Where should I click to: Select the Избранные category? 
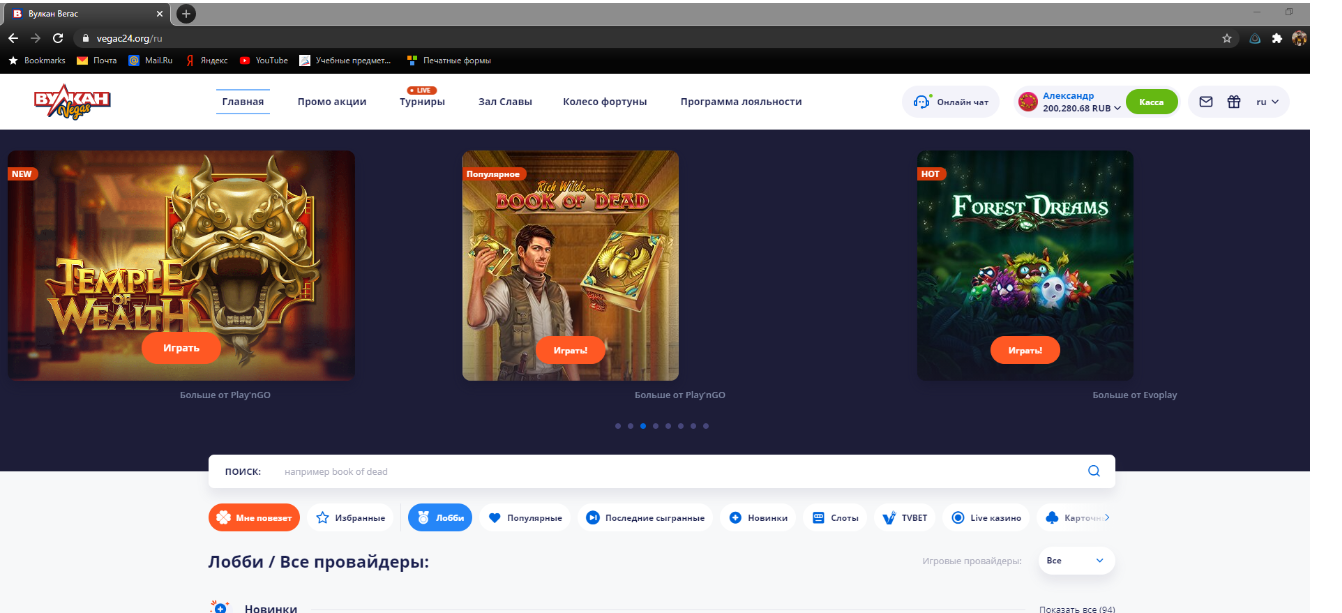[351, 518]
